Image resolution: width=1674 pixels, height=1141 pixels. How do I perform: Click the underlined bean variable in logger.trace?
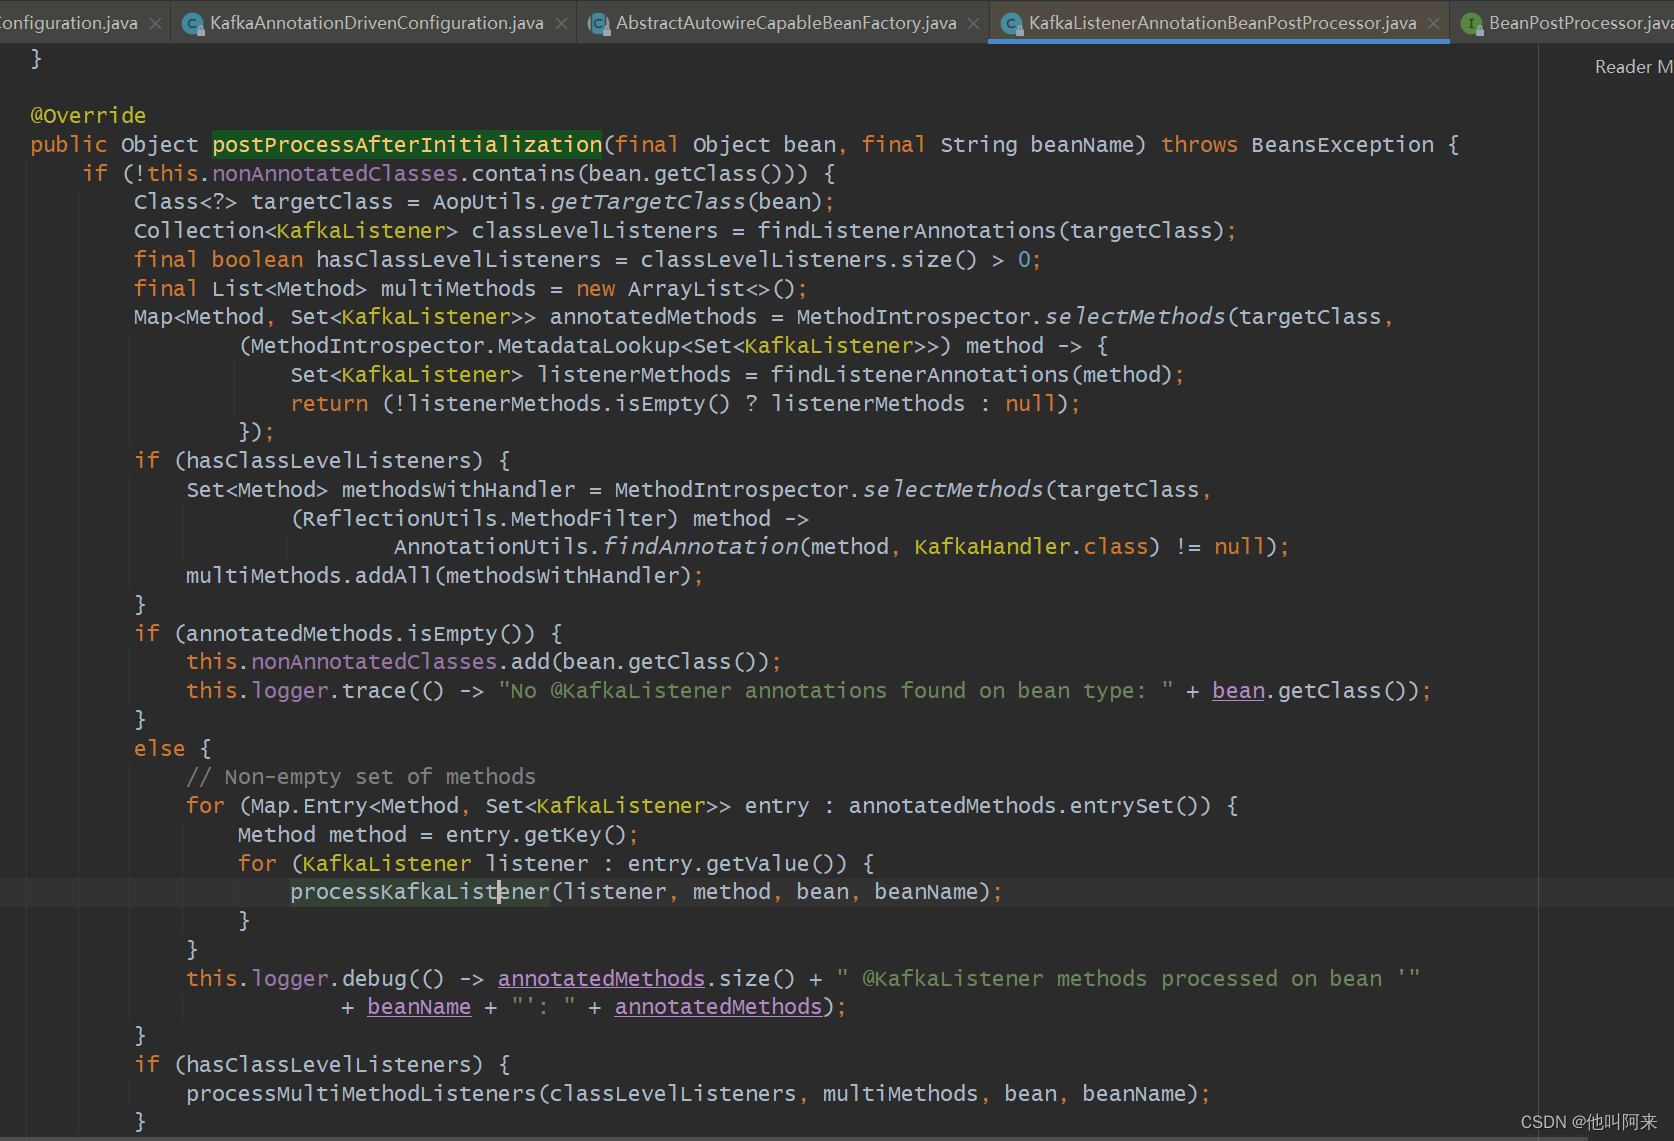click(x=1238, y=691)
